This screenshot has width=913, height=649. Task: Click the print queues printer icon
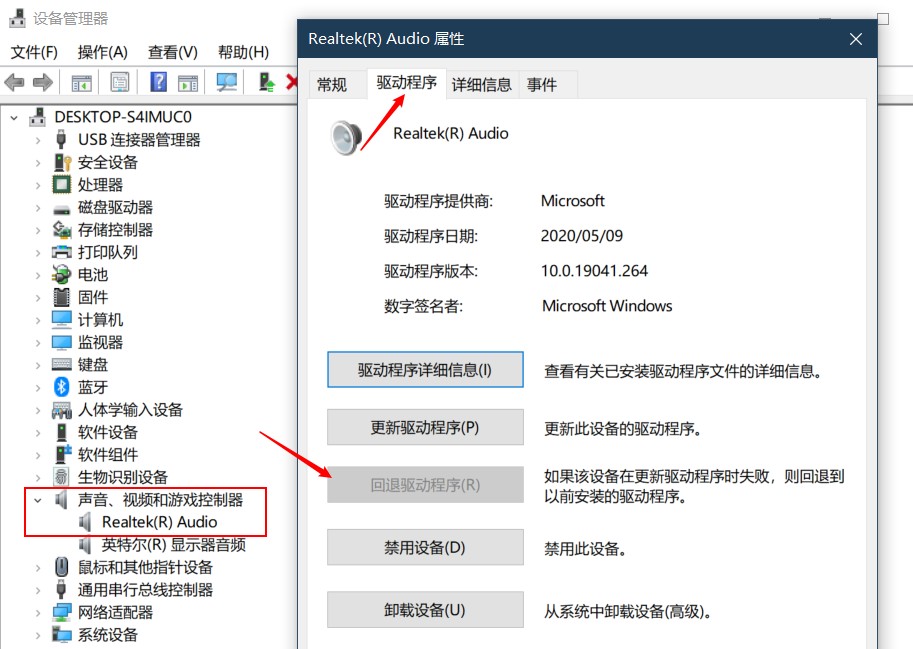click(62, 252)
